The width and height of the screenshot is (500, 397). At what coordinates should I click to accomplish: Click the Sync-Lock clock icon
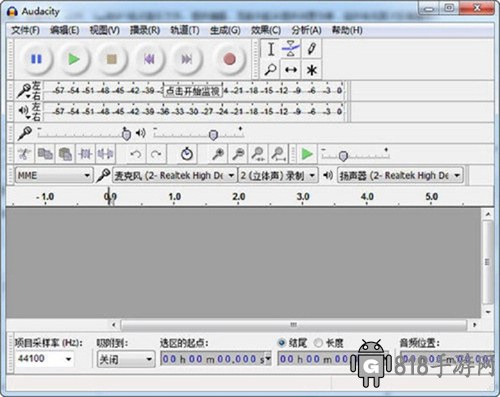pos(187,154)
